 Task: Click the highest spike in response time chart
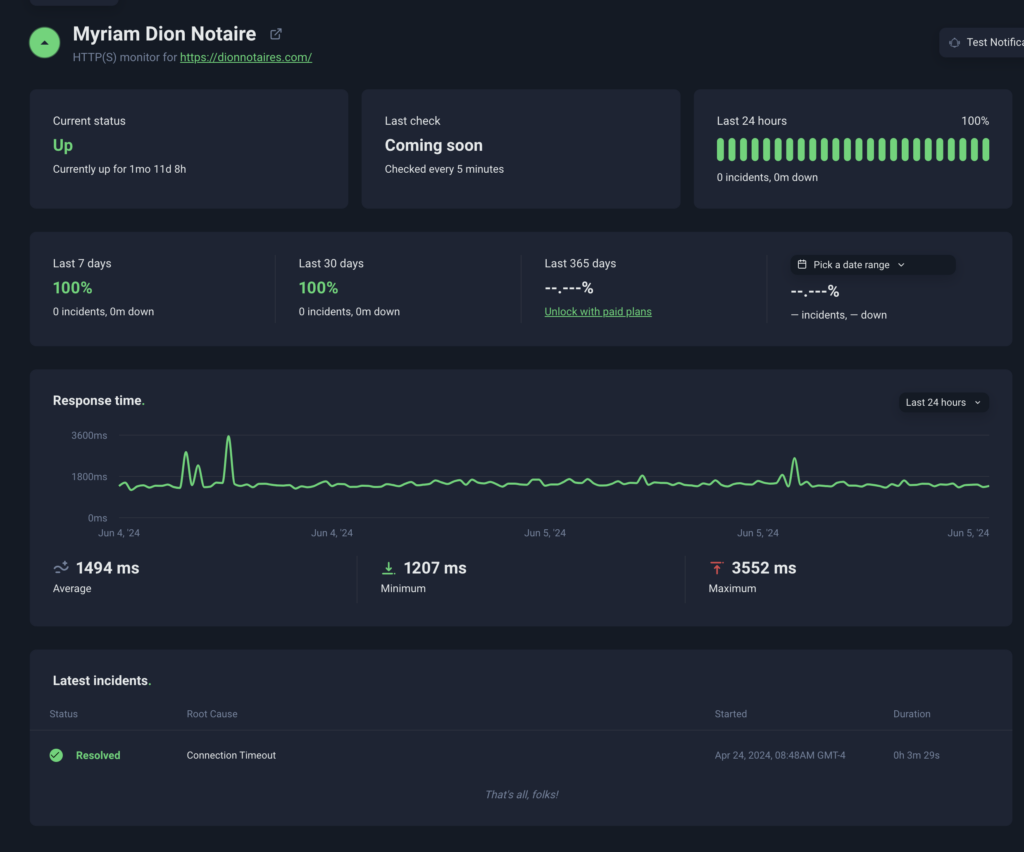[229, 438]
